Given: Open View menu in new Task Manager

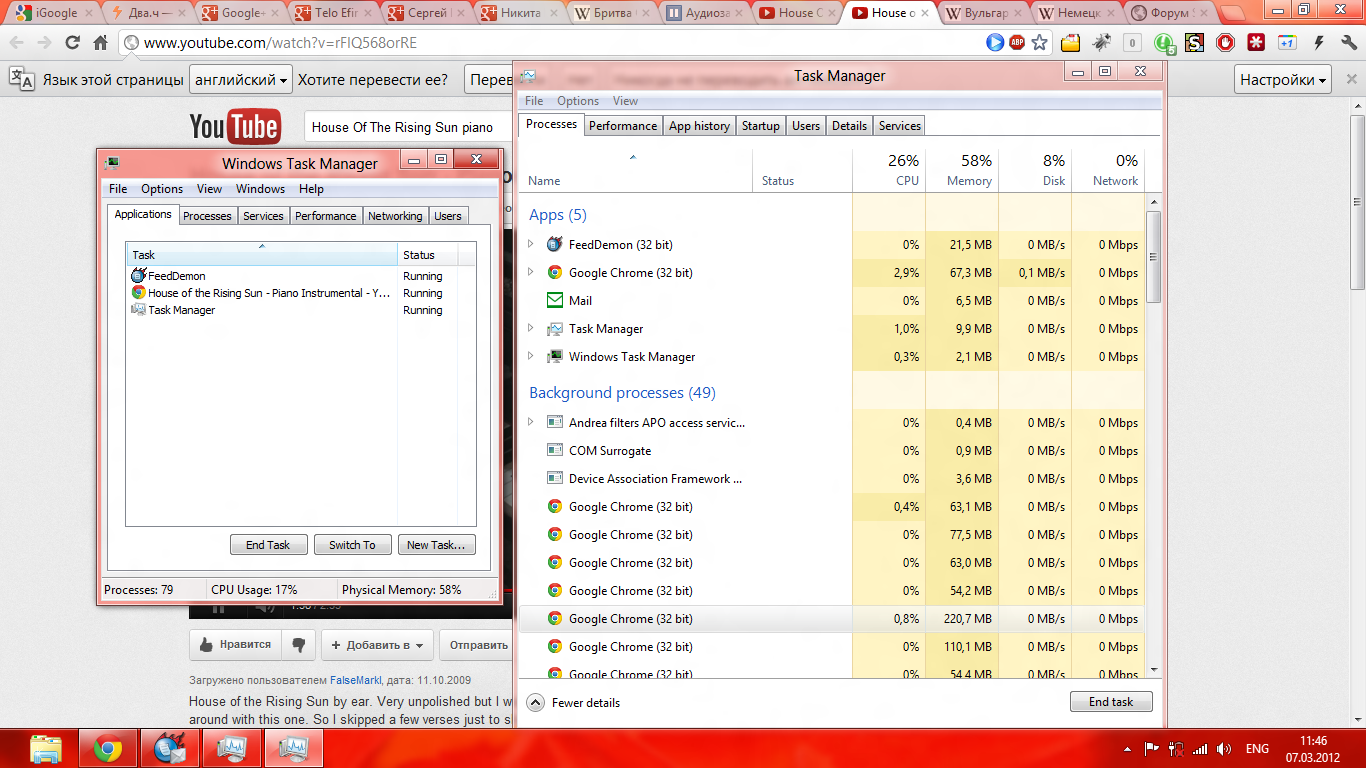Looking at the screenshot, I should pyautogui.click(x=625, y=101).
